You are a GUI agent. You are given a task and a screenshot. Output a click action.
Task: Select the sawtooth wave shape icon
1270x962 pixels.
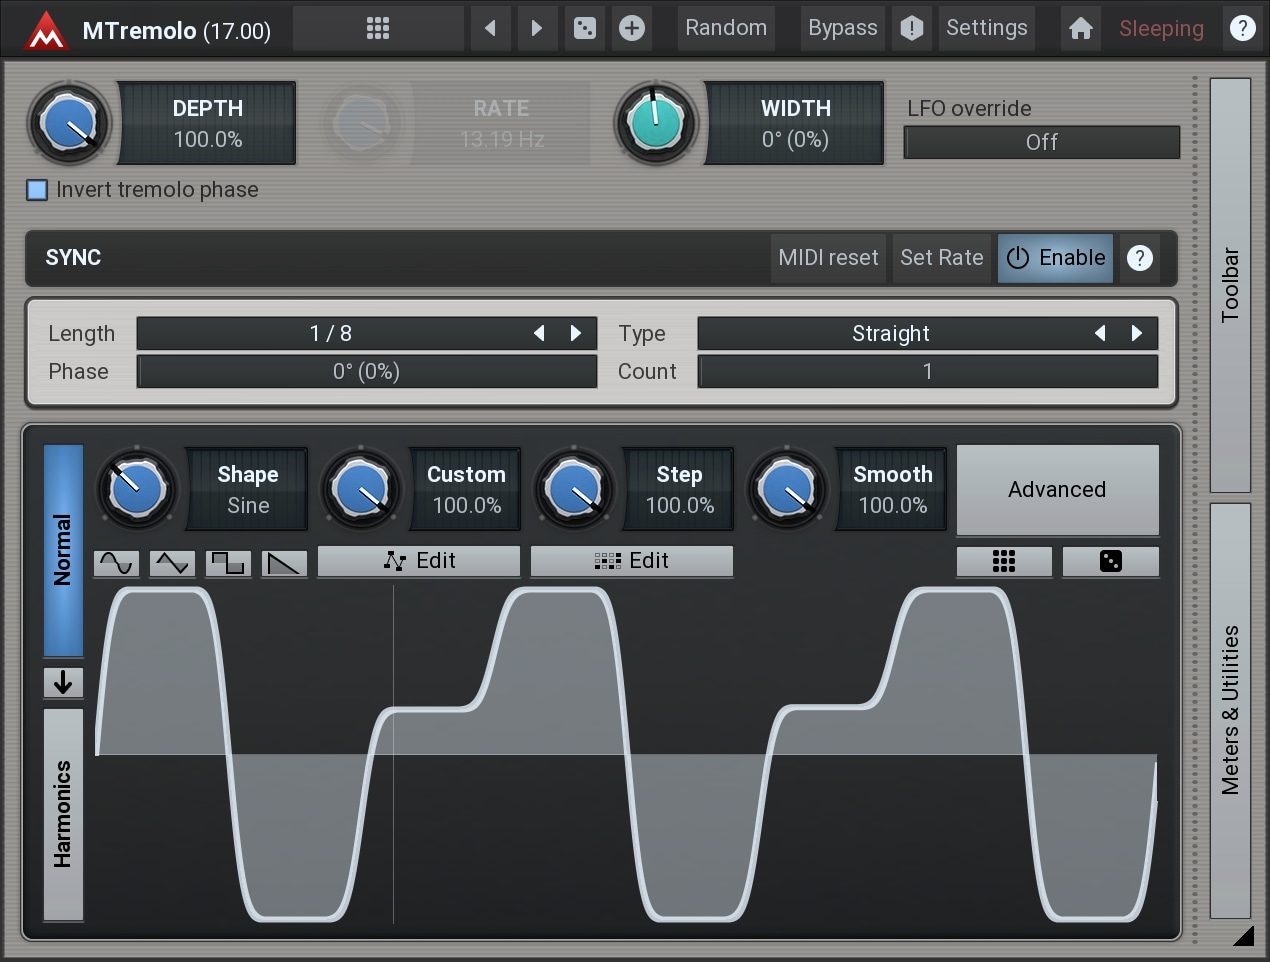(x=284, y=563)
